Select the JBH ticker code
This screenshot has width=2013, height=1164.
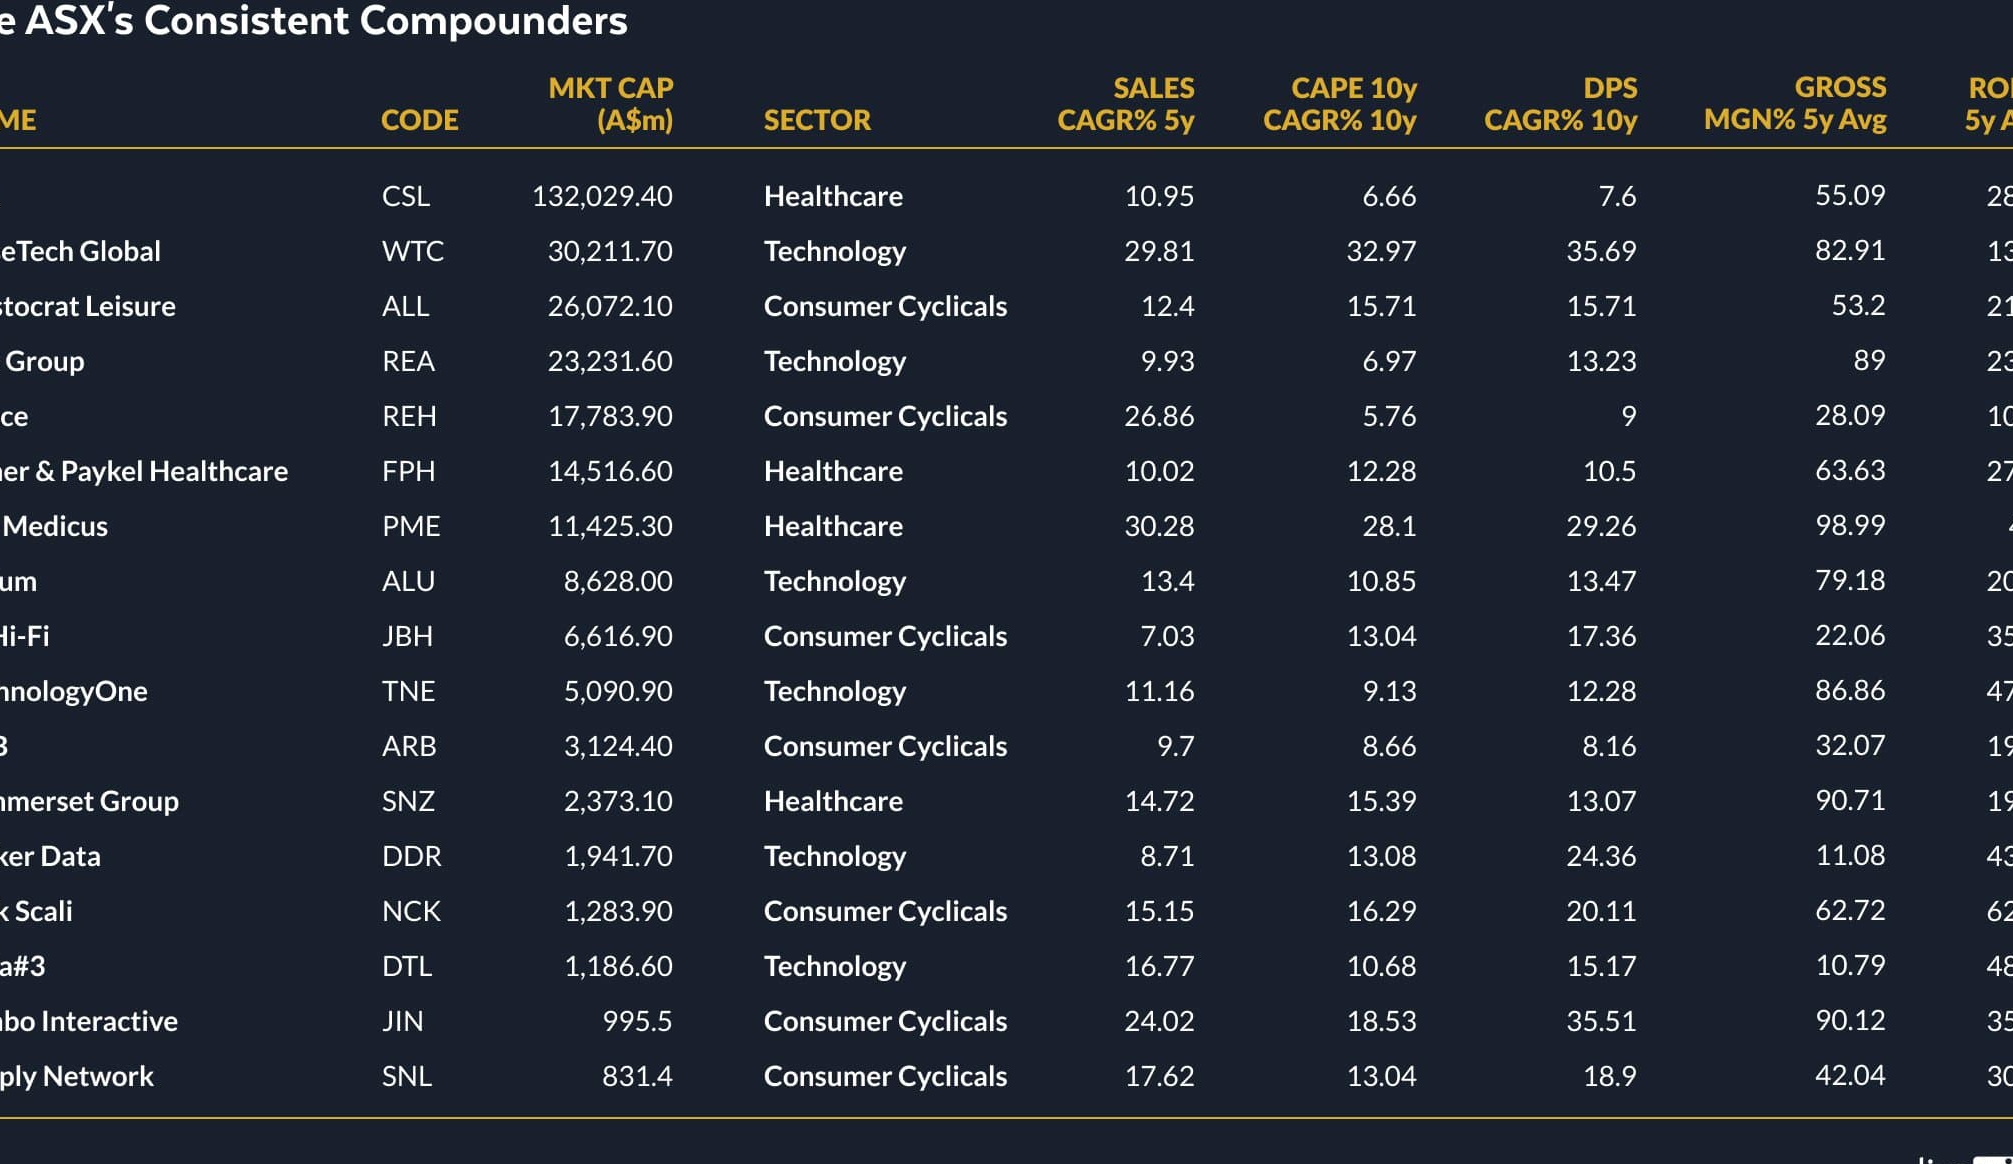click(x=407, y=636)
